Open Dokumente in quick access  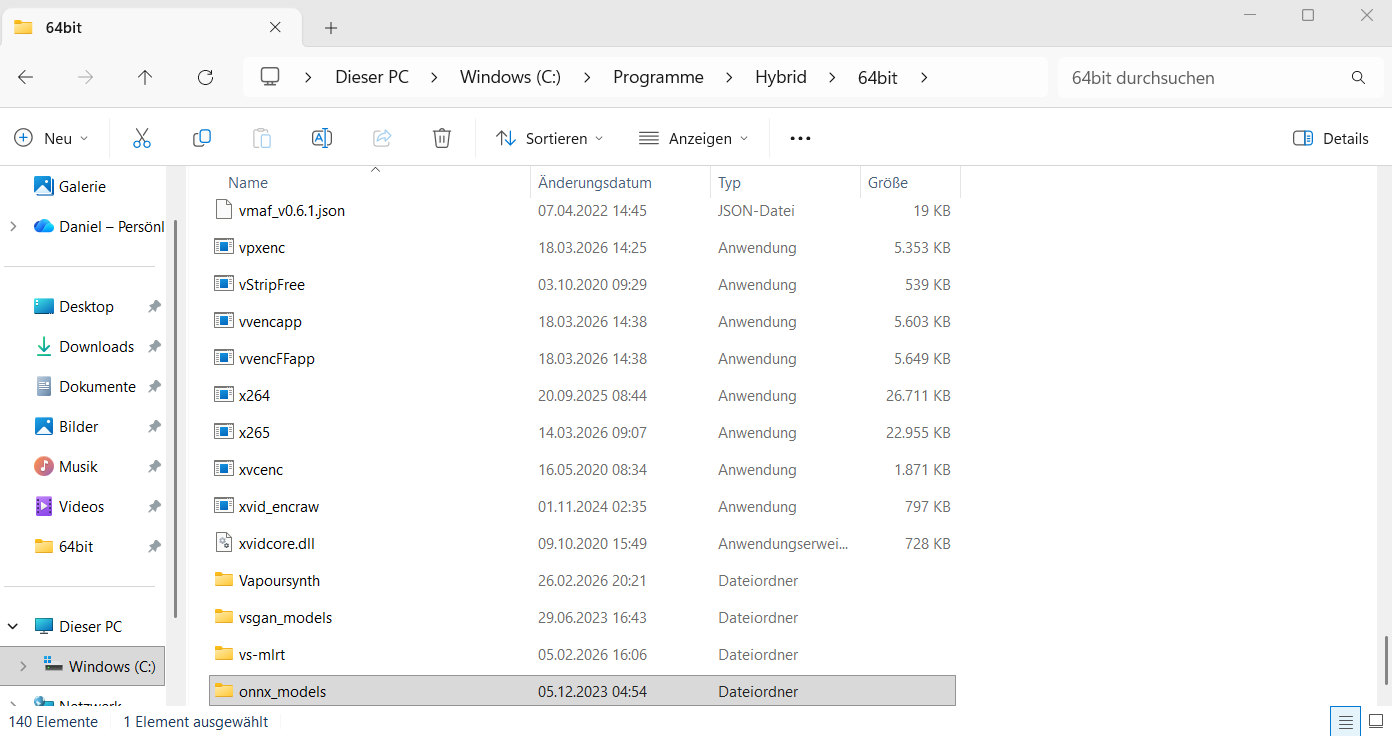pos(97,386)
